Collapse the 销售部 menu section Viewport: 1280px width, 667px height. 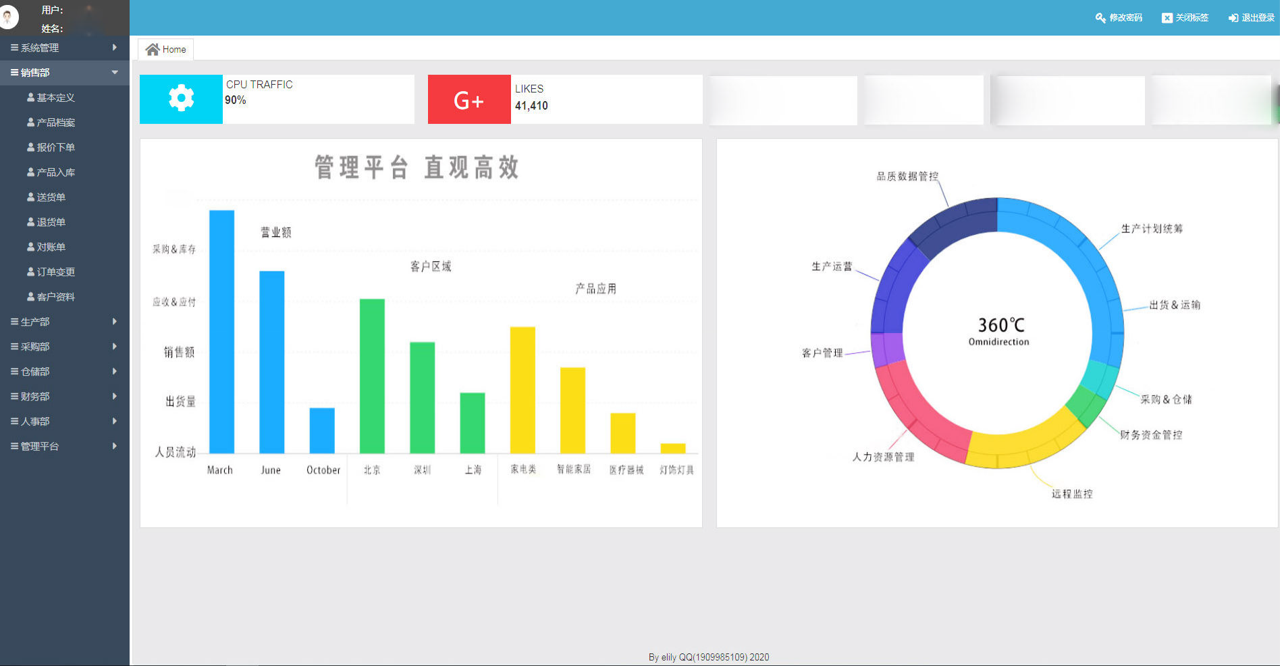click(x=64, y=73)
